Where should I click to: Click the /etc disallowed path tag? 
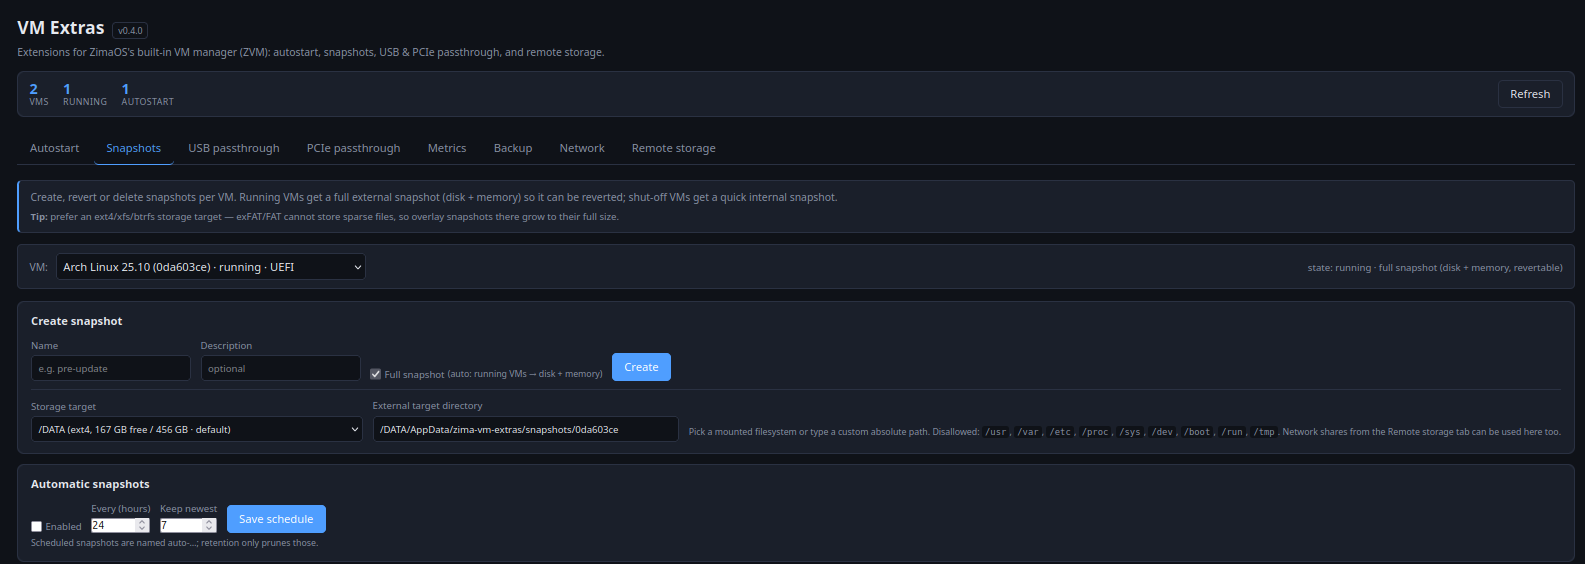point(1061,432)
